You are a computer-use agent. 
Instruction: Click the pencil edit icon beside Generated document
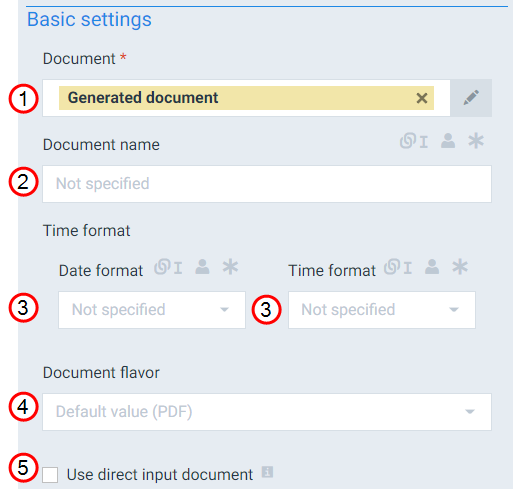pos(471,98)
